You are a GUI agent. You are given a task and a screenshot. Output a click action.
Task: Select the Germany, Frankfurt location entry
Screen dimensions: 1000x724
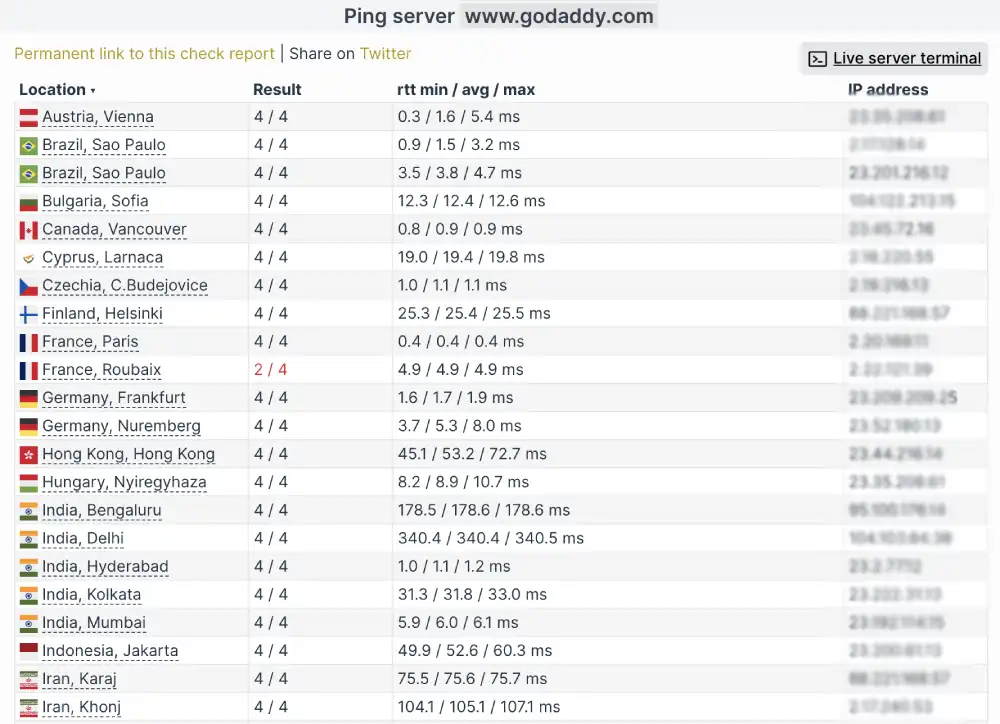click(113, 398)
